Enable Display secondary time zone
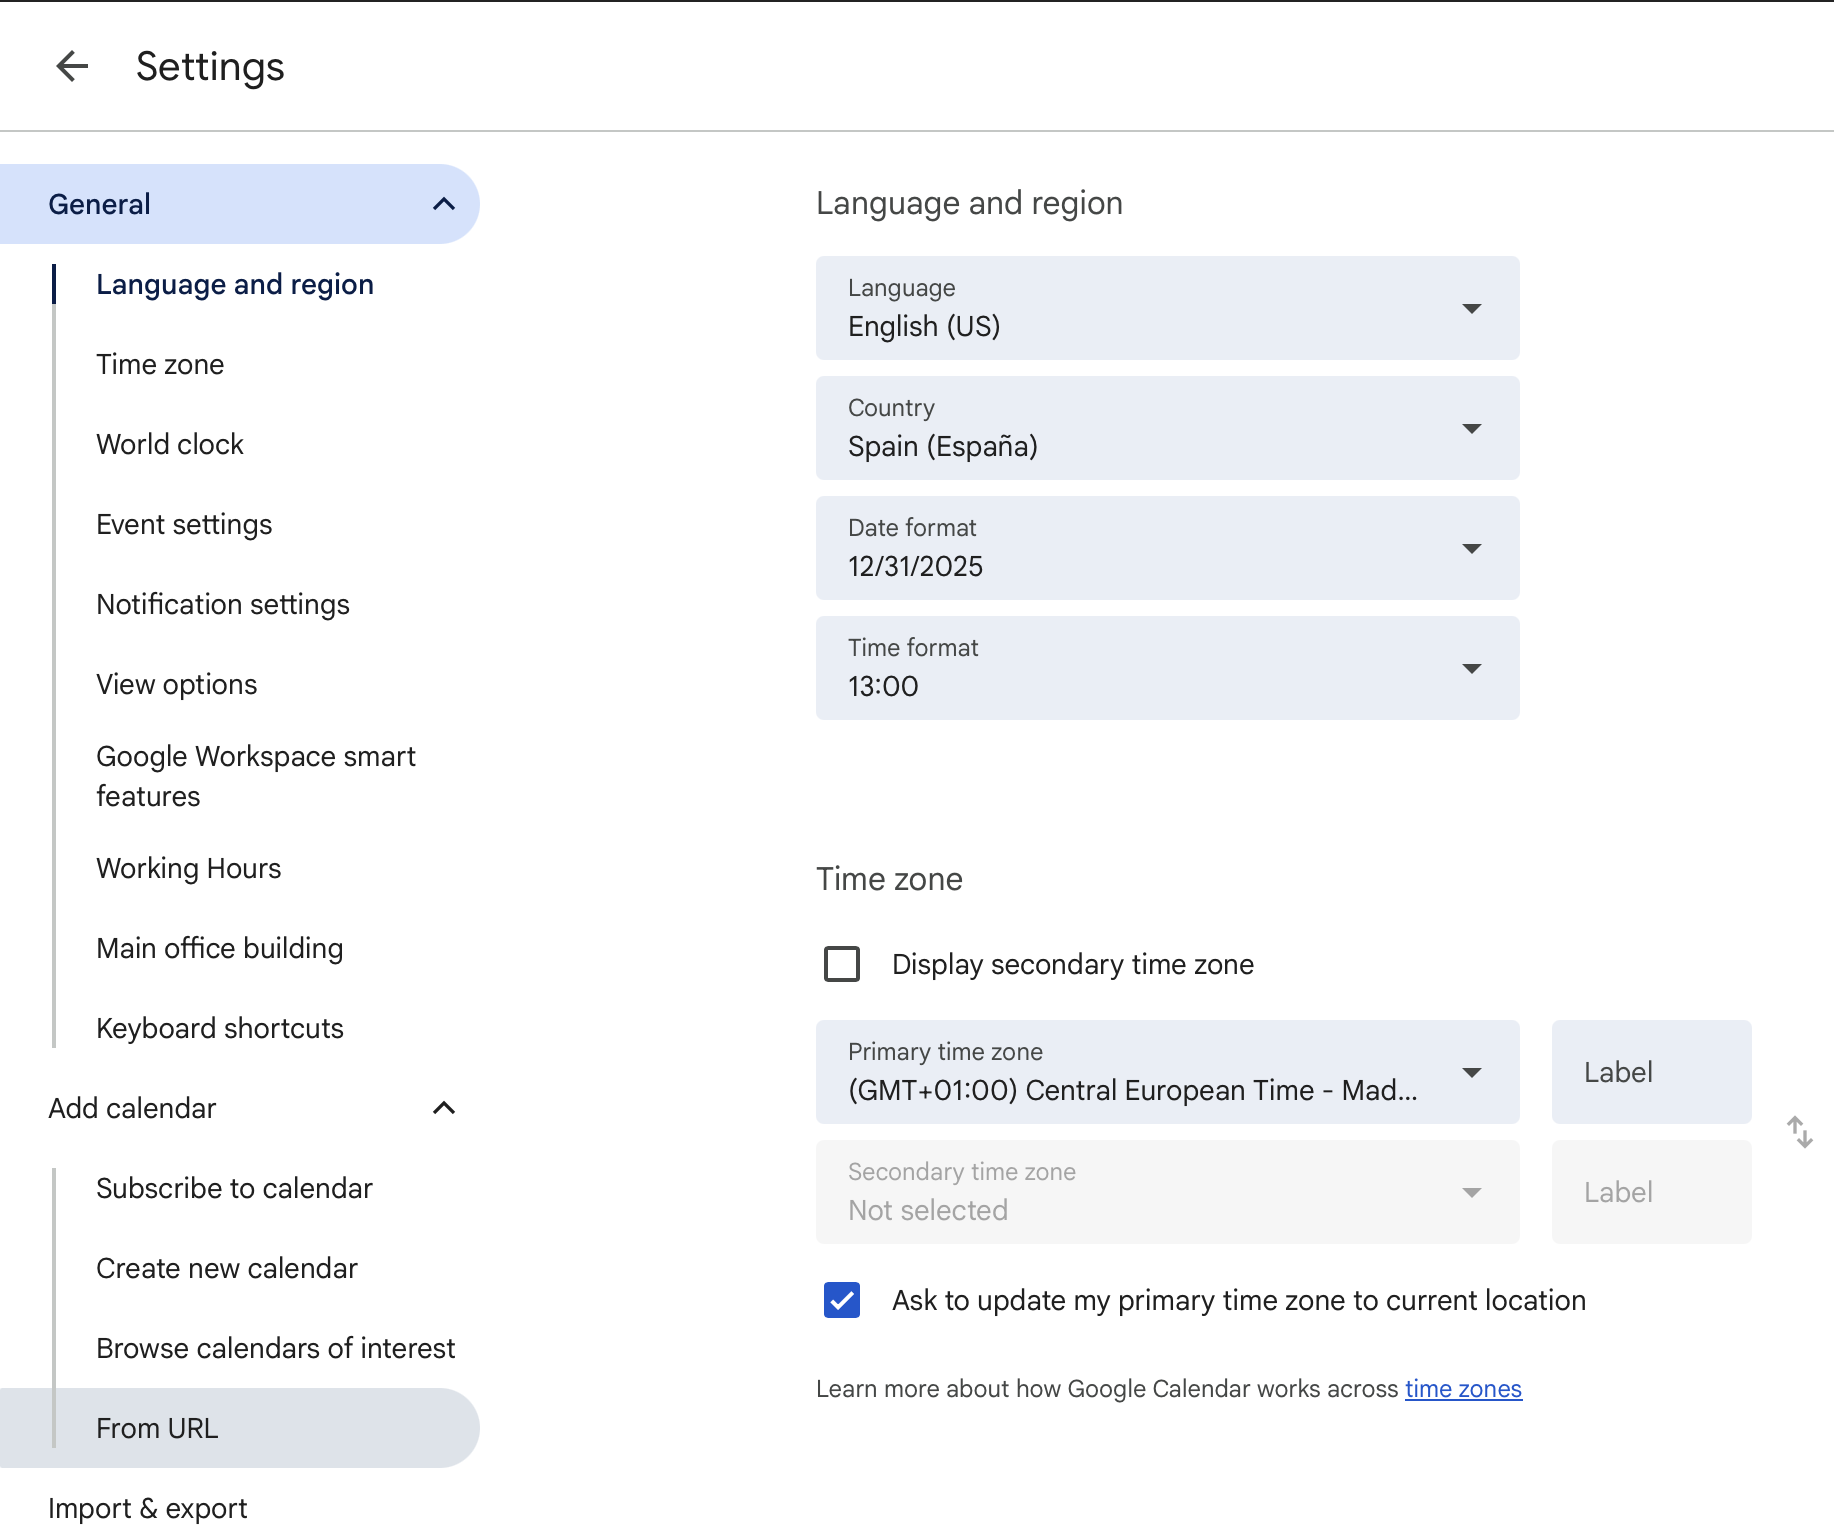Viewport: 1834px width, 1538px height. tap(841, 964)
